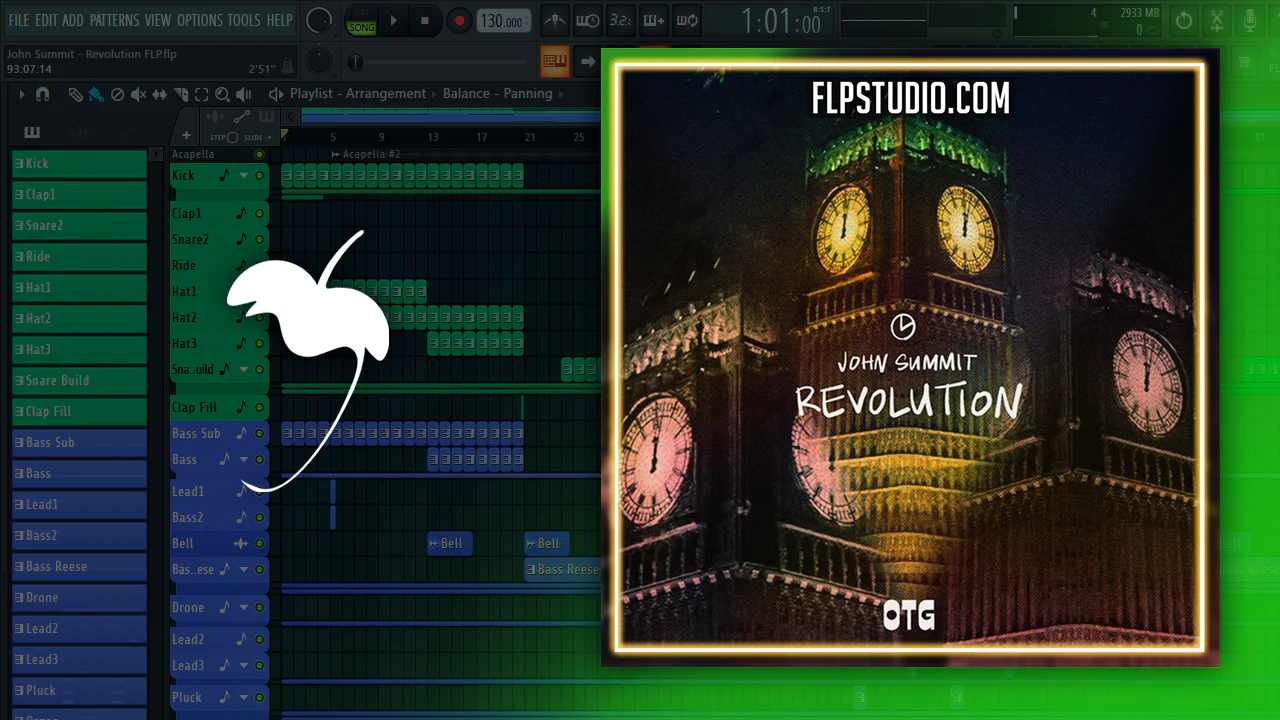Open the playlist options arrow menu

[x=22, y=94]
